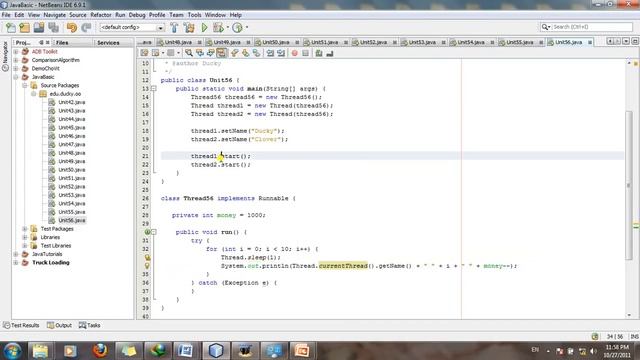
Task: Click the Comment editor toolbar icon
Action: pyautogui.click(x=319, y=53)
